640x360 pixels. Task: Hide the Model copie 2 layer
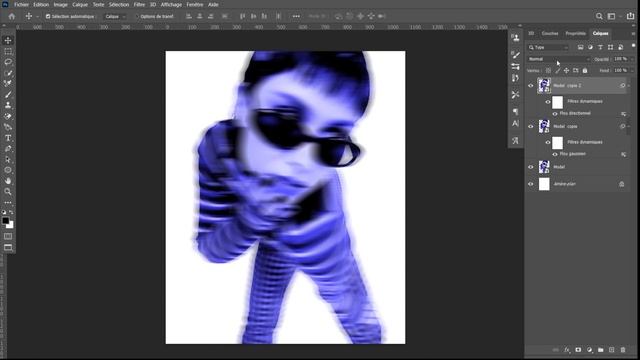coord(531,86)
